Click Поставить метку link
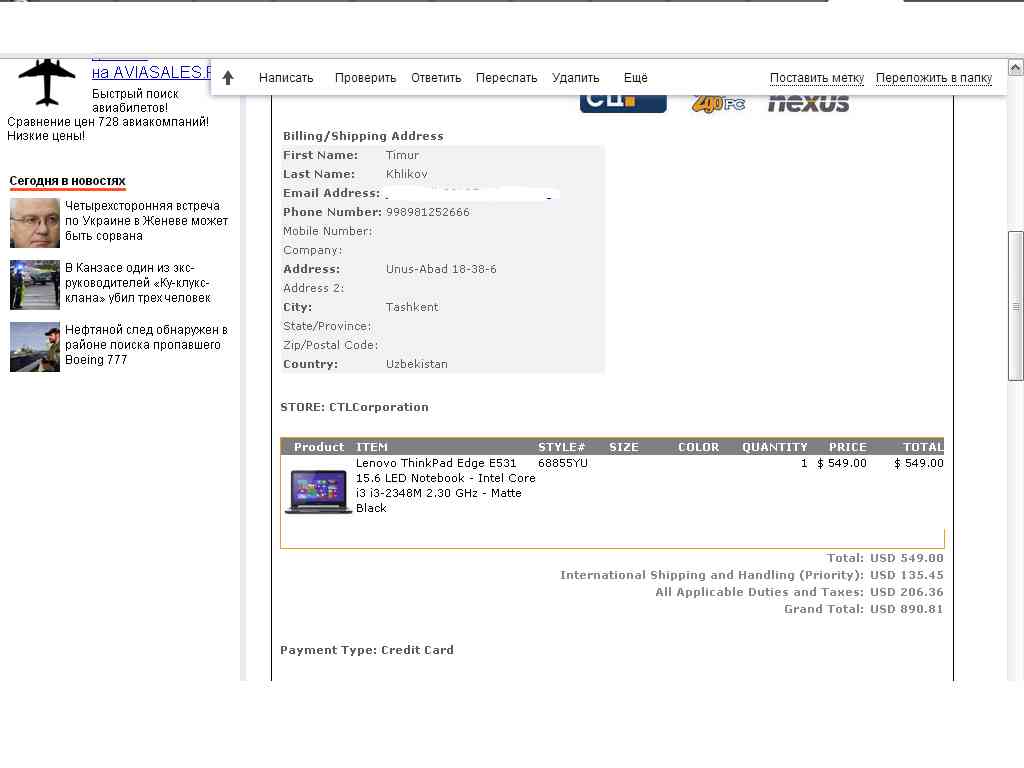This screenshot has height=768, width=1024. click(x=816, y=78)
